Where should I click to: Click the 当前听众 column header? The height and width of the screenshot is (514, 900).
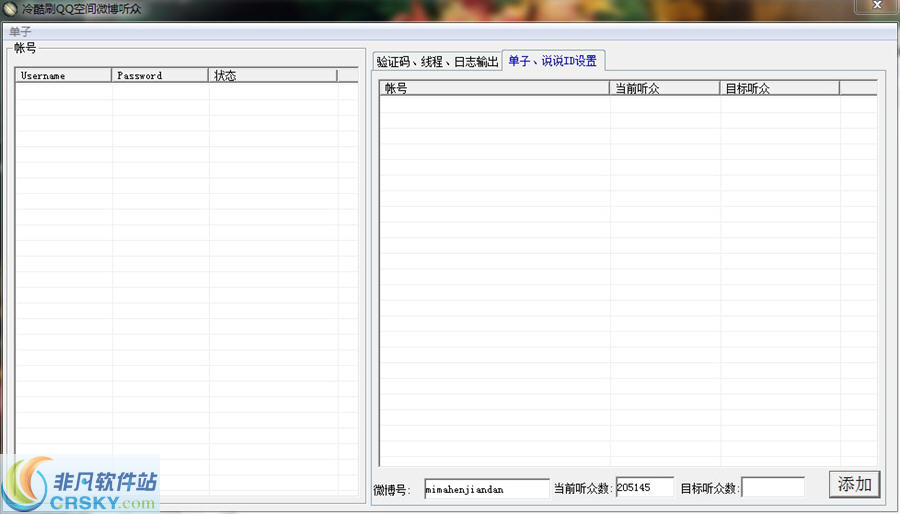click(665, 88)
